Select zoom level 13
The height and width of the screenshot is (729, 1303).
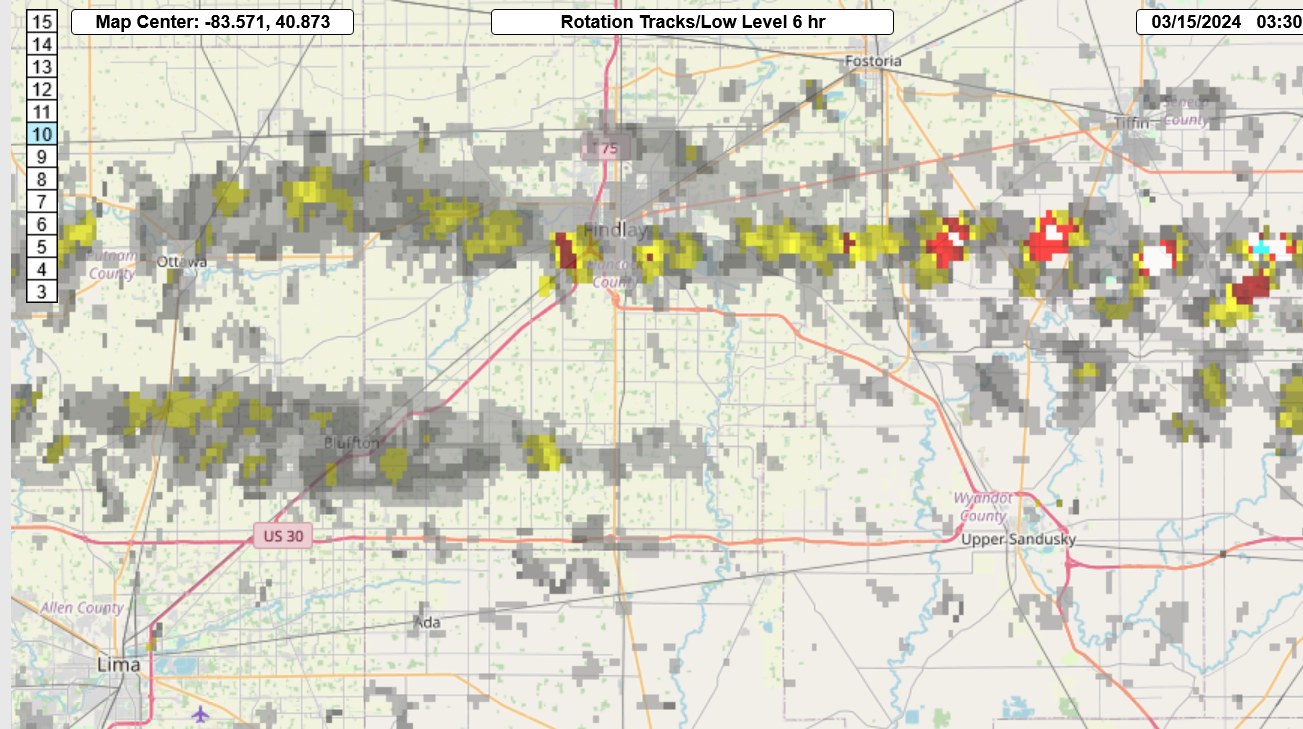[42, 67]
